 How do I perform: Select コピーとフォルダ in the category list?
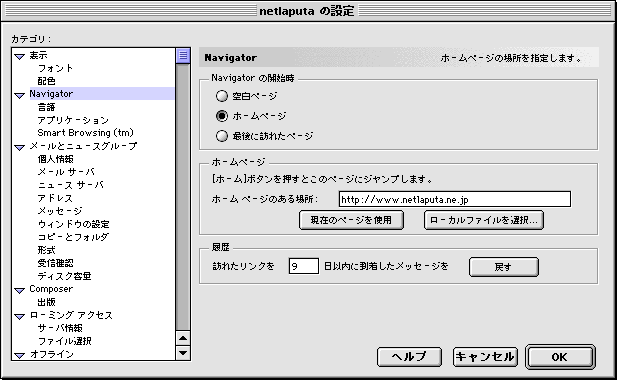click(x=73, y=237)
